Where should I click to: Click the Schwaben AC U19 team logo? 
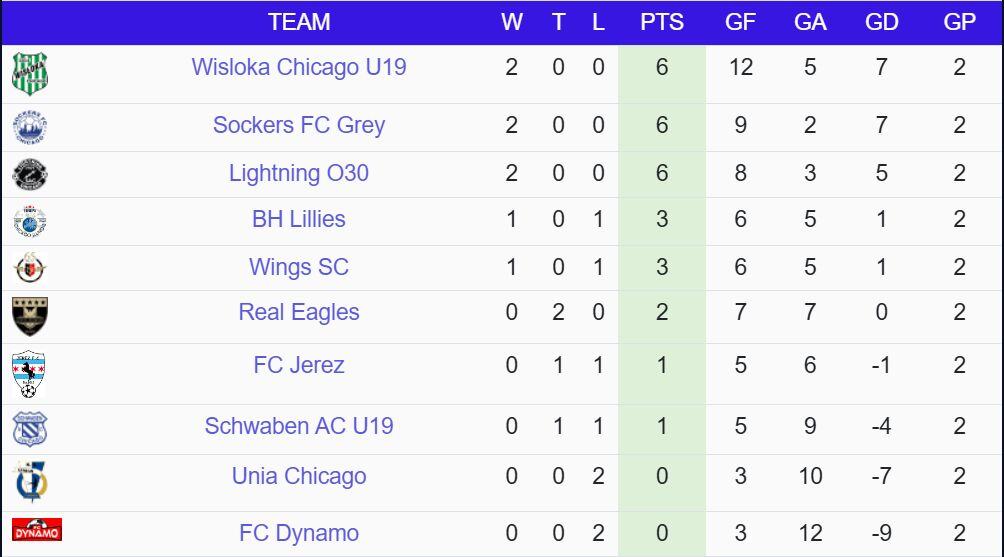point(30,428)
